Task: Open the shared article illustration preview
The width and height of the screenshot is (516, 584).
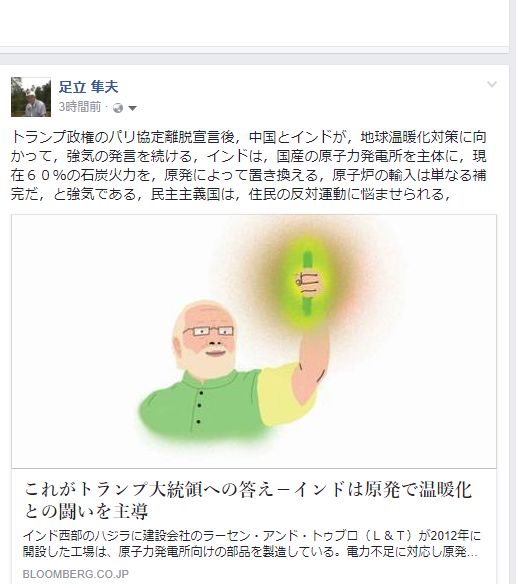Action: tap(254, 341)
